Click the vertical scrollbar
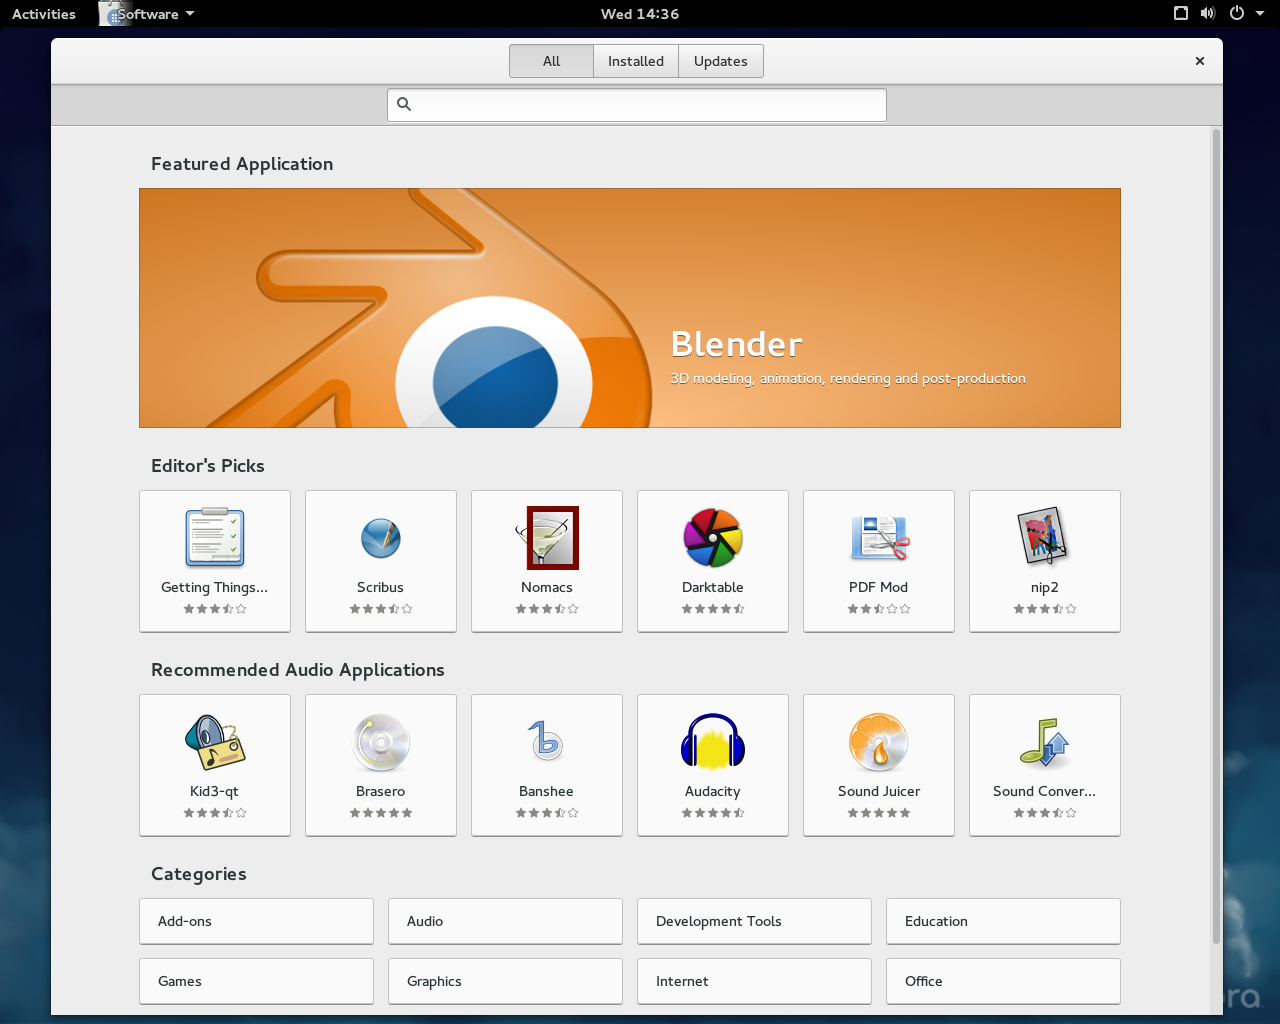This screenshot has height=1024, width=1280. [1216, 535]
